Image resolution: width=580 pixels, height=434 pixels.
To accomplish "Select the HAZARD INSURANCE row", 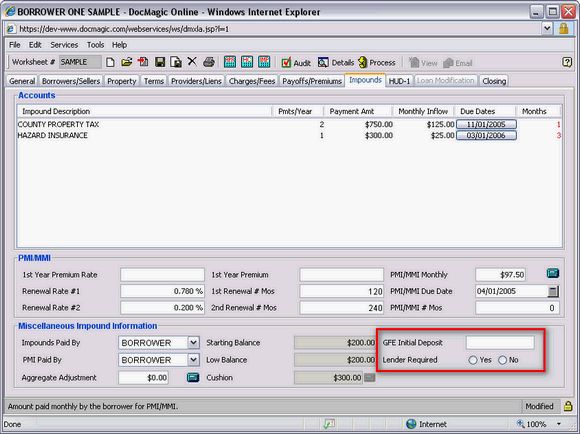I will 289,135.
